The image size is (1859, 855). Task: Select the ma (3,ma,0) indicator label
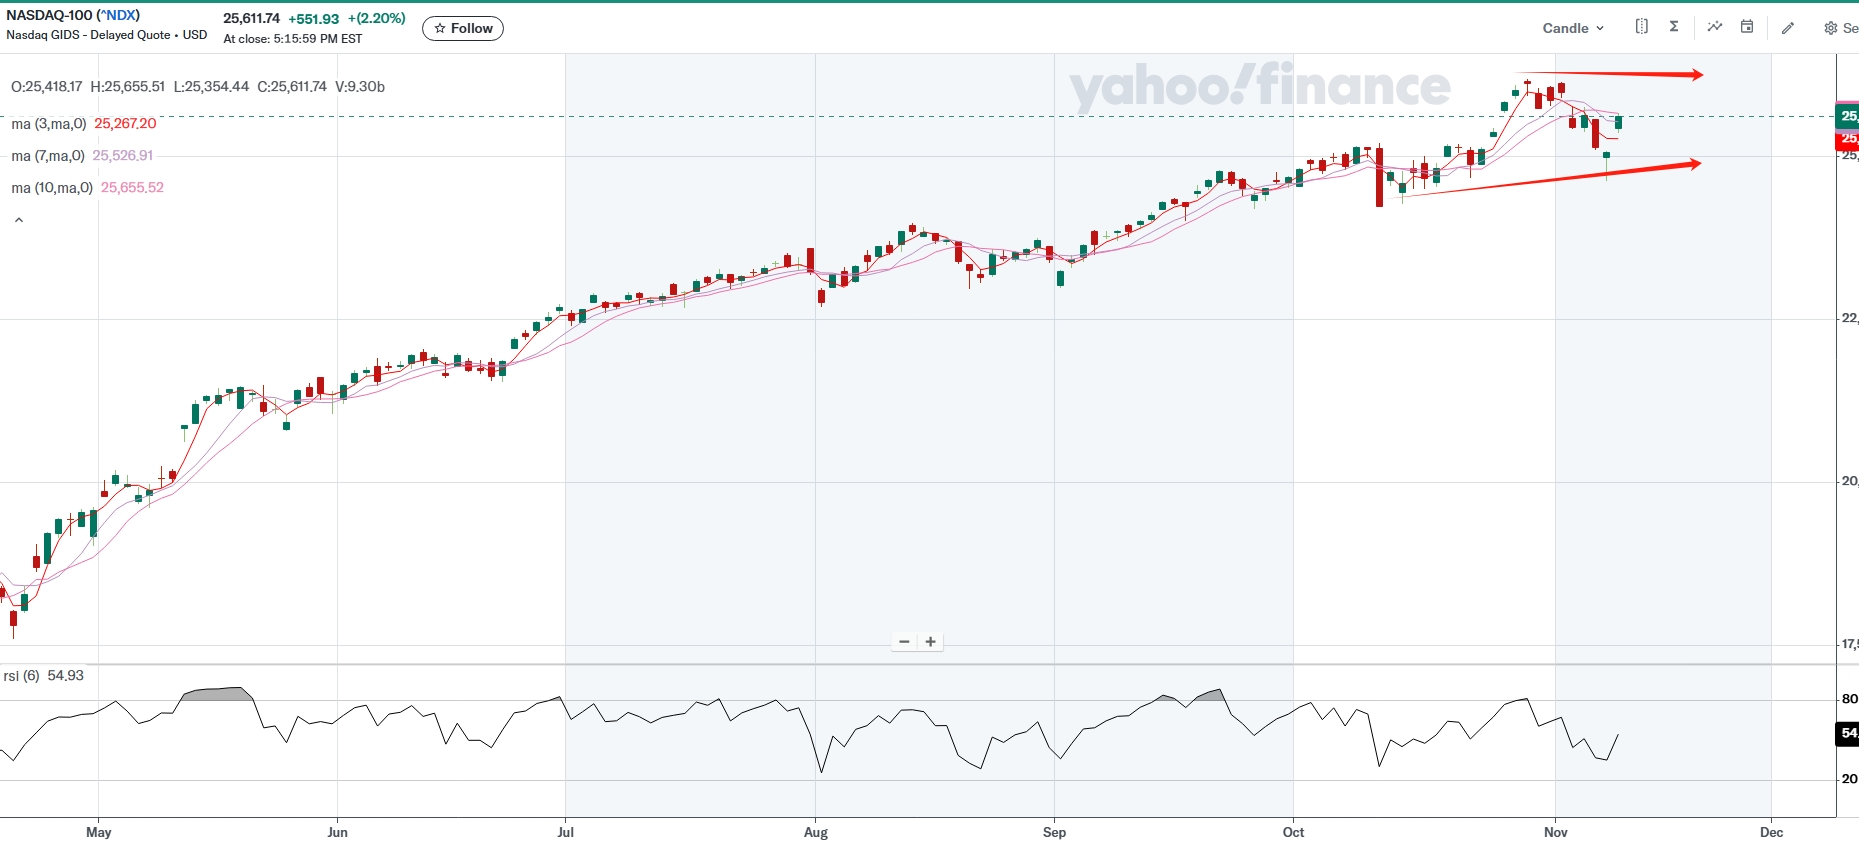coord(49,124)
